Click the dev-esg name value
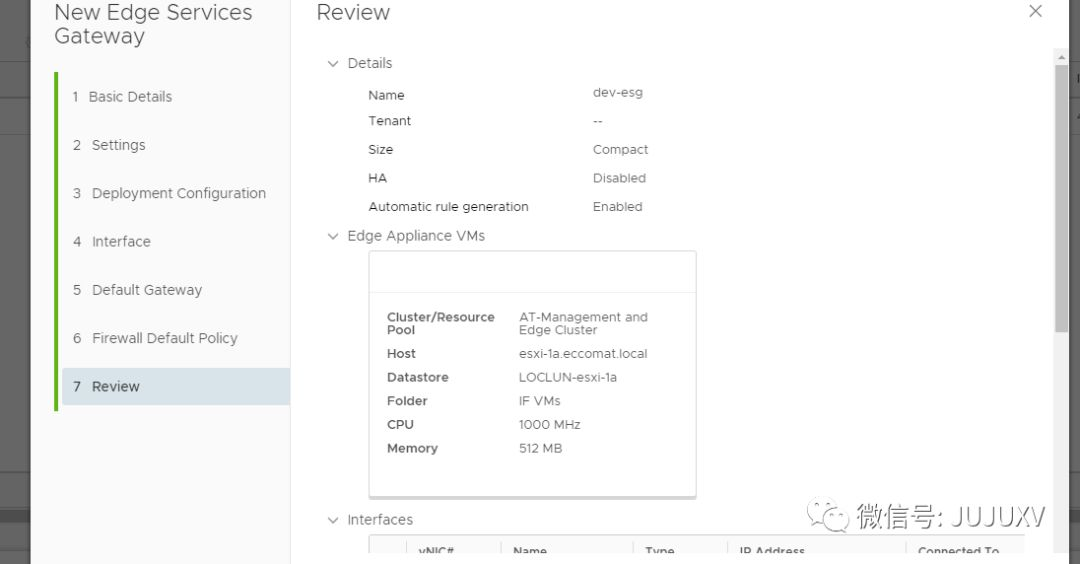The width and height of the screenshot is (1080, 564). point(617,92)
